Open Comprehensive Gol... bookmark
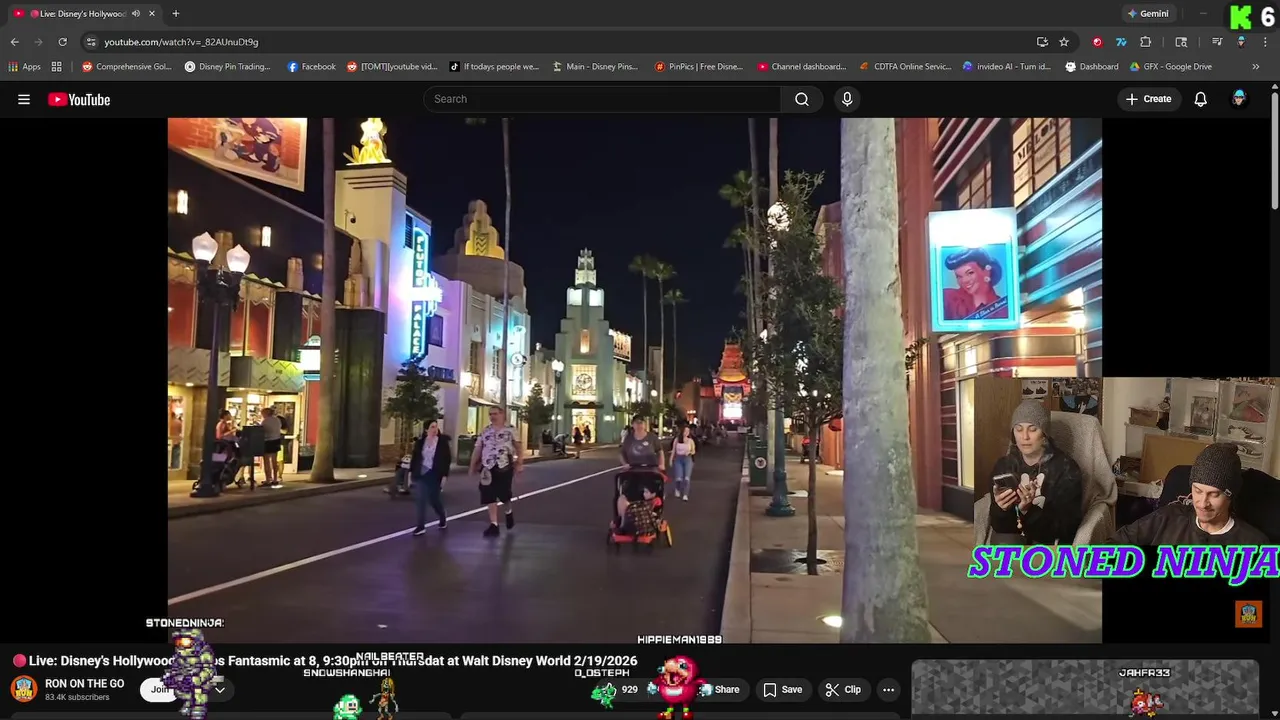This screenshot has height=720, width=1280. click(x=127, y=67)
